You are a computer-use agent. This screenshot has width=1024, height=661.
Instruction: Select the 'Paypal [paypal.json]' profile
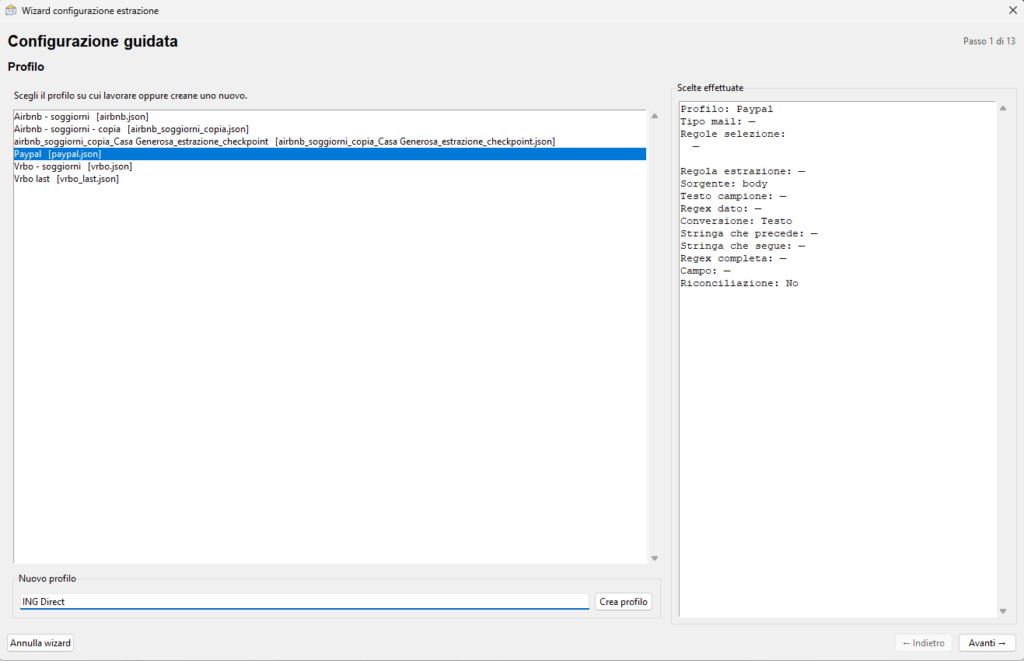[330, 153]
